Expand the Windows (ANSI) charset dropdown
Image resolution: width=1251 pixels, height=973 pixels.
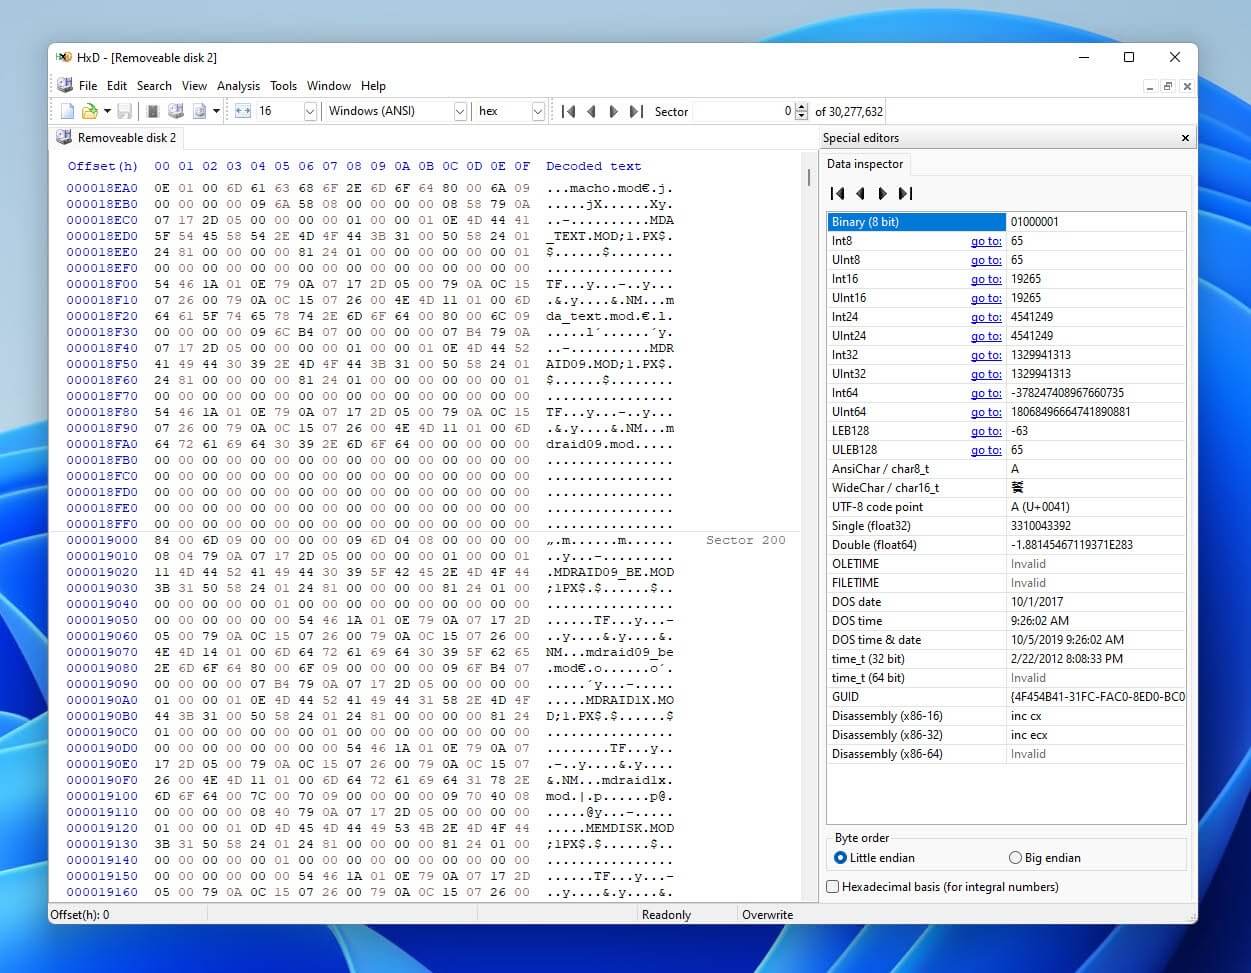[460, 111]
